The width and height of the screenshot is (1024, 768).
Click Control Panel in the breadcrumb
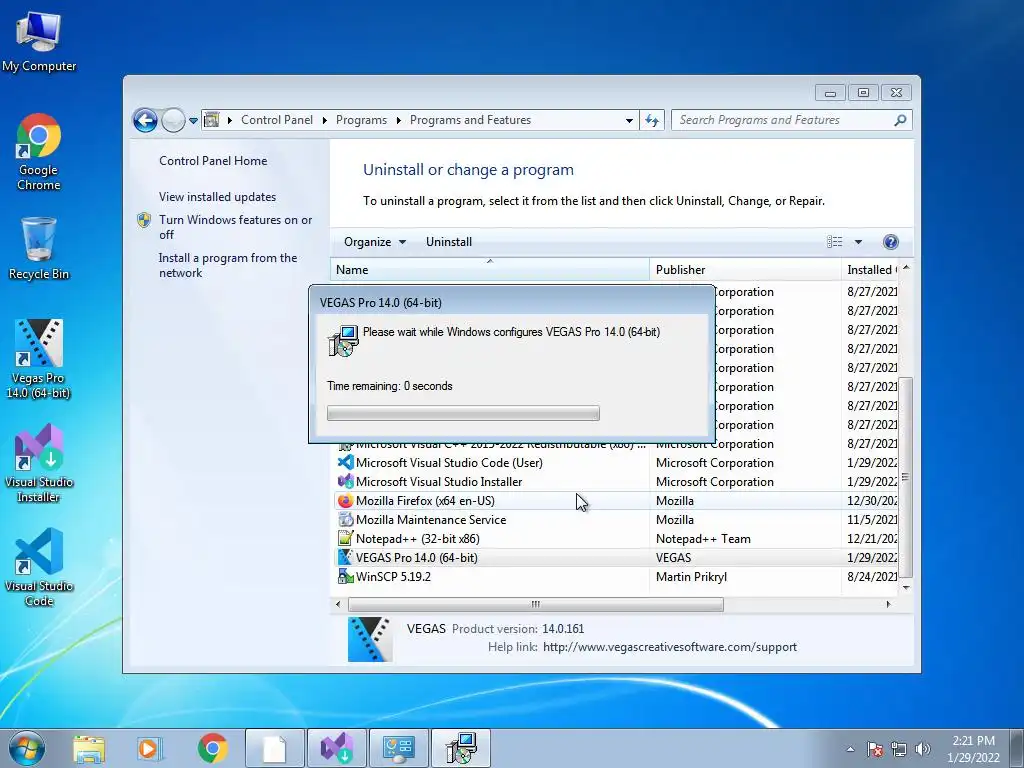(277, 120)
